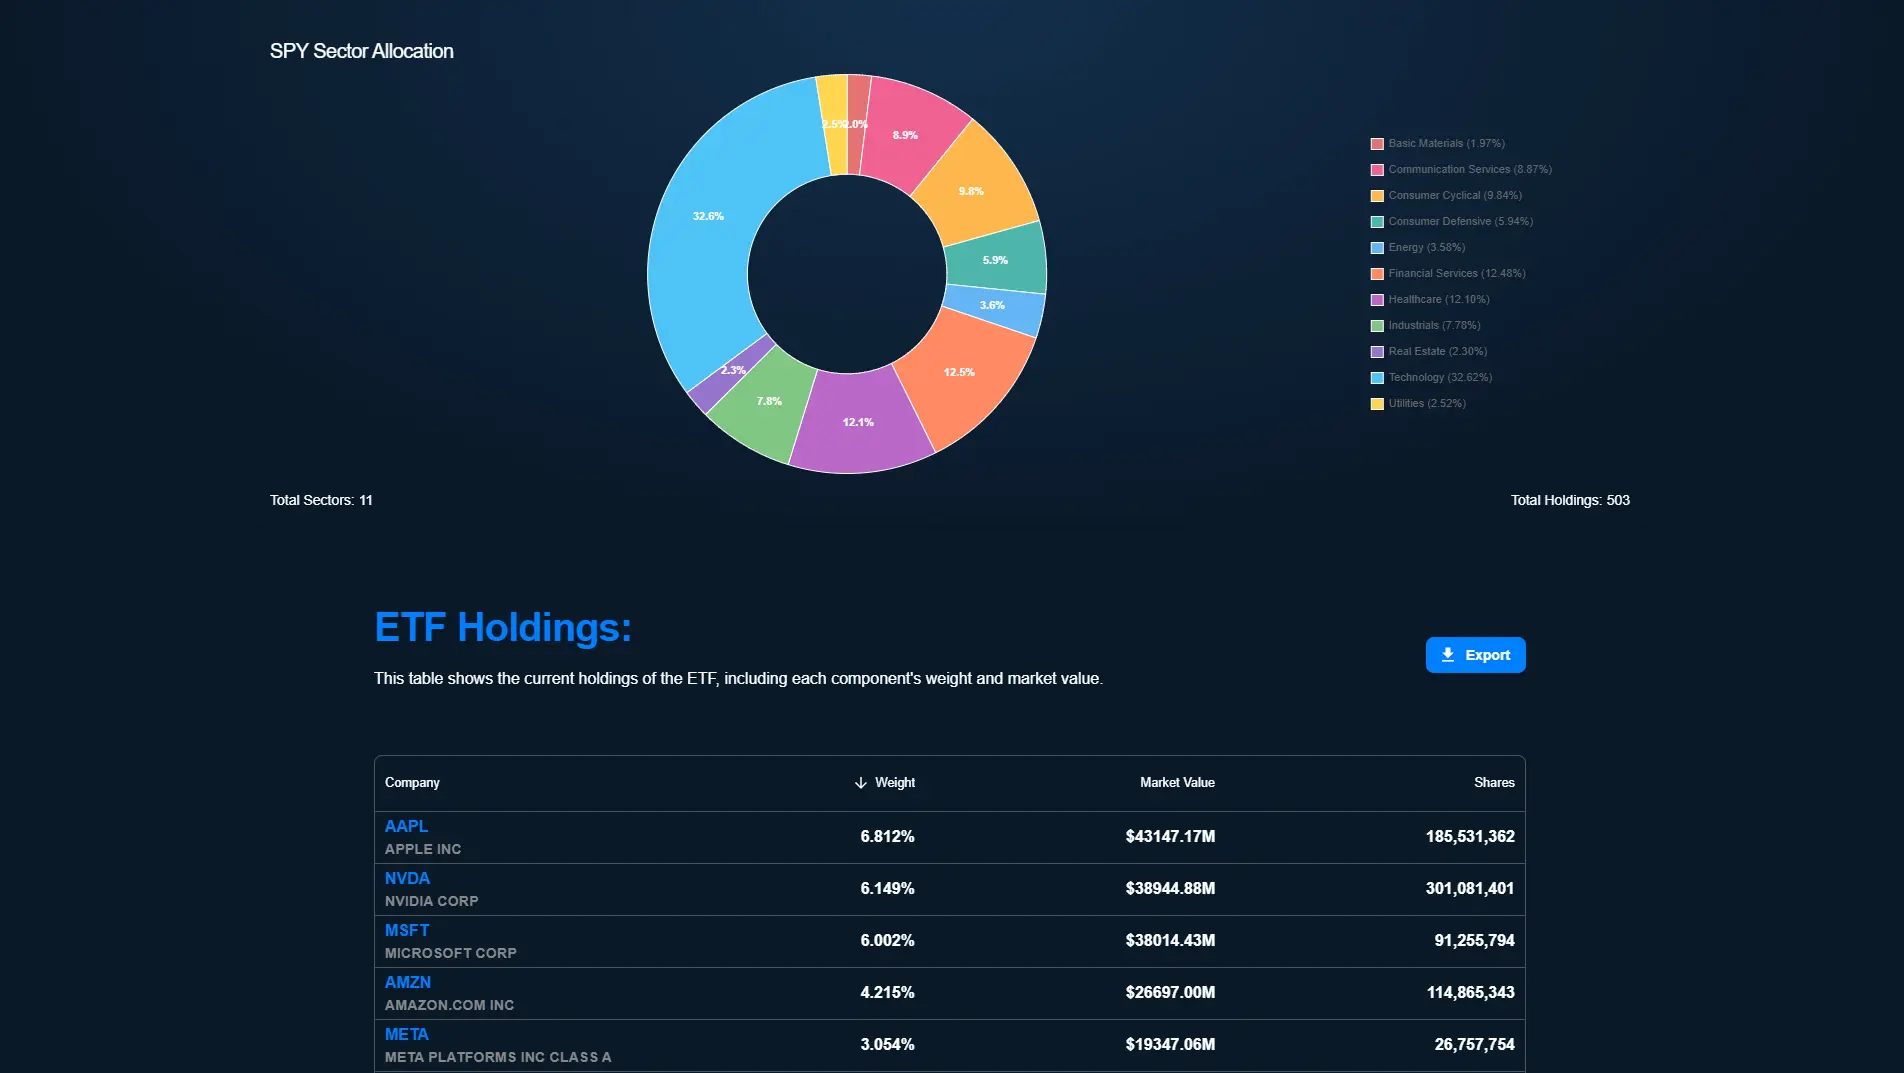This screenshot has width=1904, height=1073.
Task: Click the AMAZON.COM INC company name
Action: point(449,1005)
